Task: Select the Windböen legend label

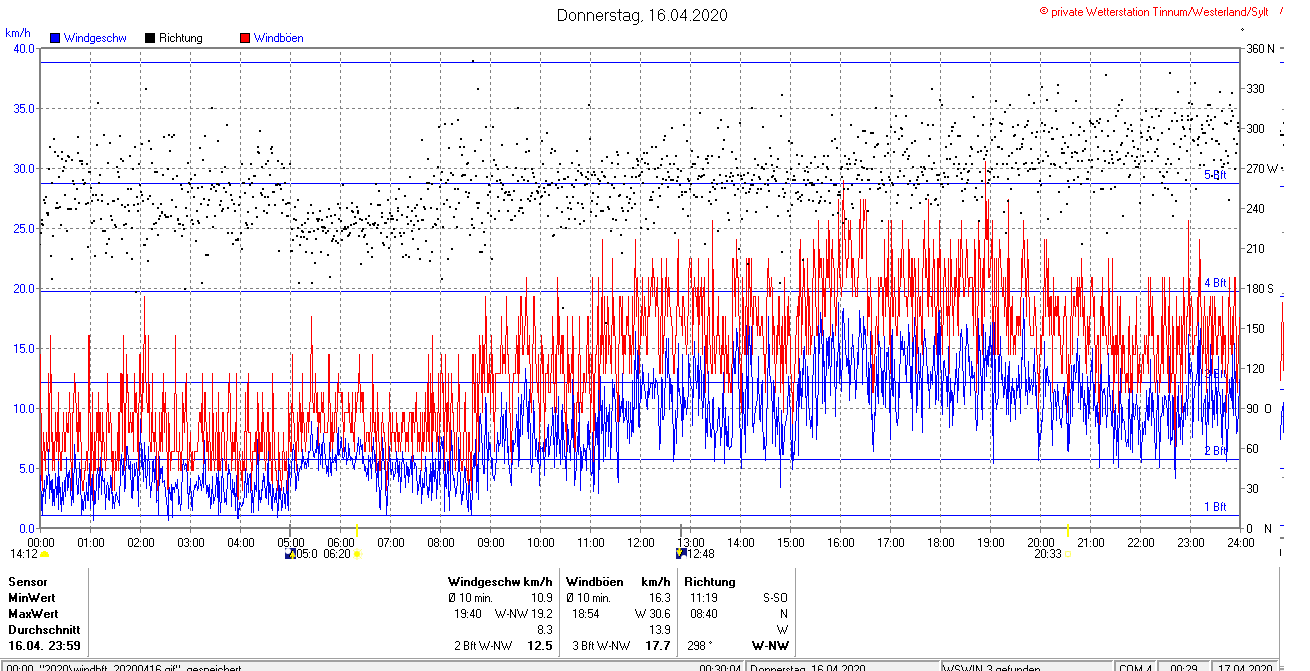Action: [x=279, y=38]
